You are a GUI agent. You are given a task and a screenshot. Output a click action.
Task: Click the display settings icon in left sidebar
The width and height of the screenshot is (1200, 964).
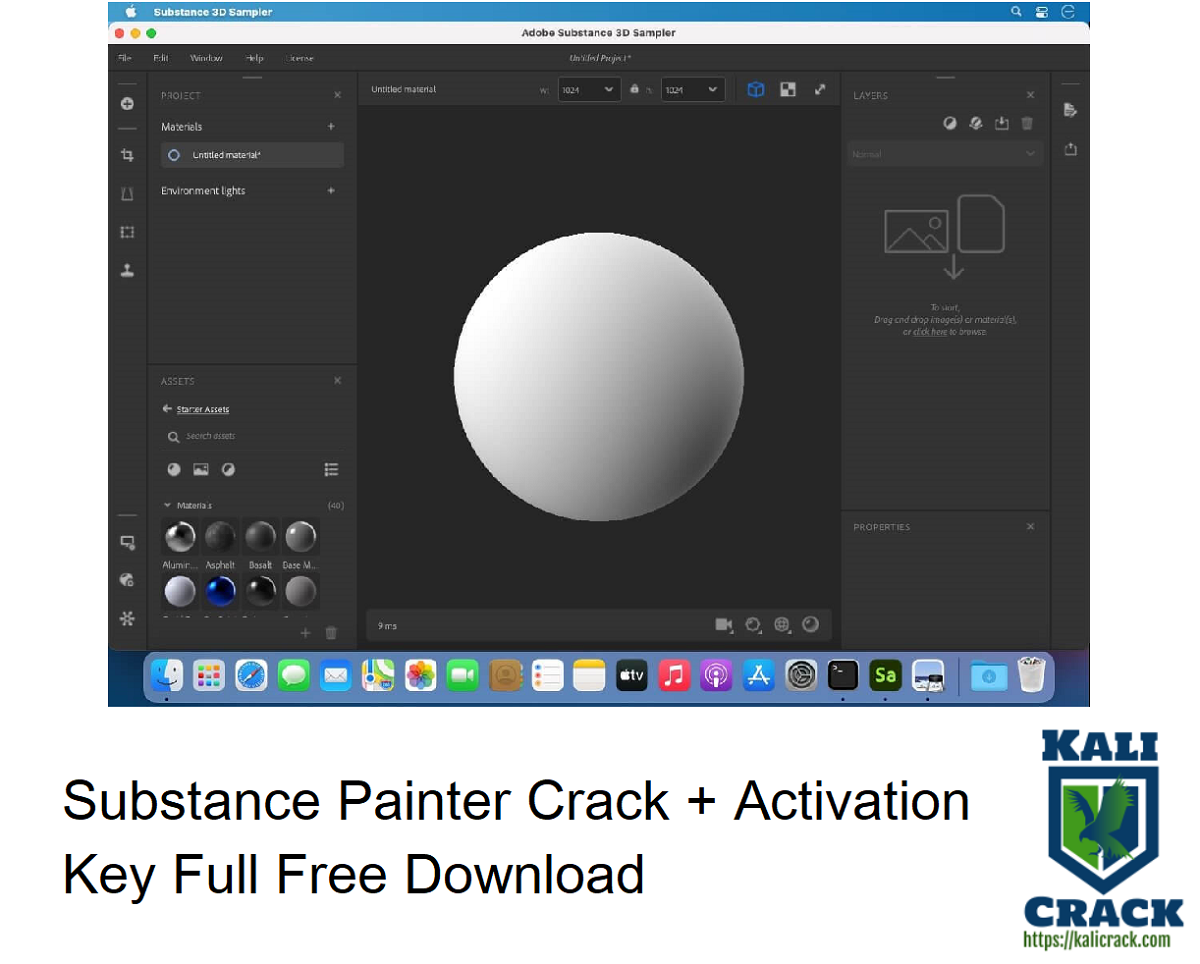(x=127, y=542)
